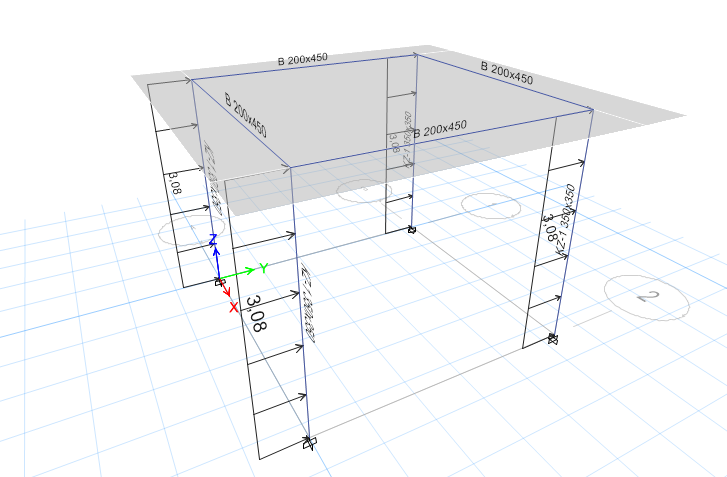Select the dark KZ-1 350x350 column label

[x=566, y=219]
